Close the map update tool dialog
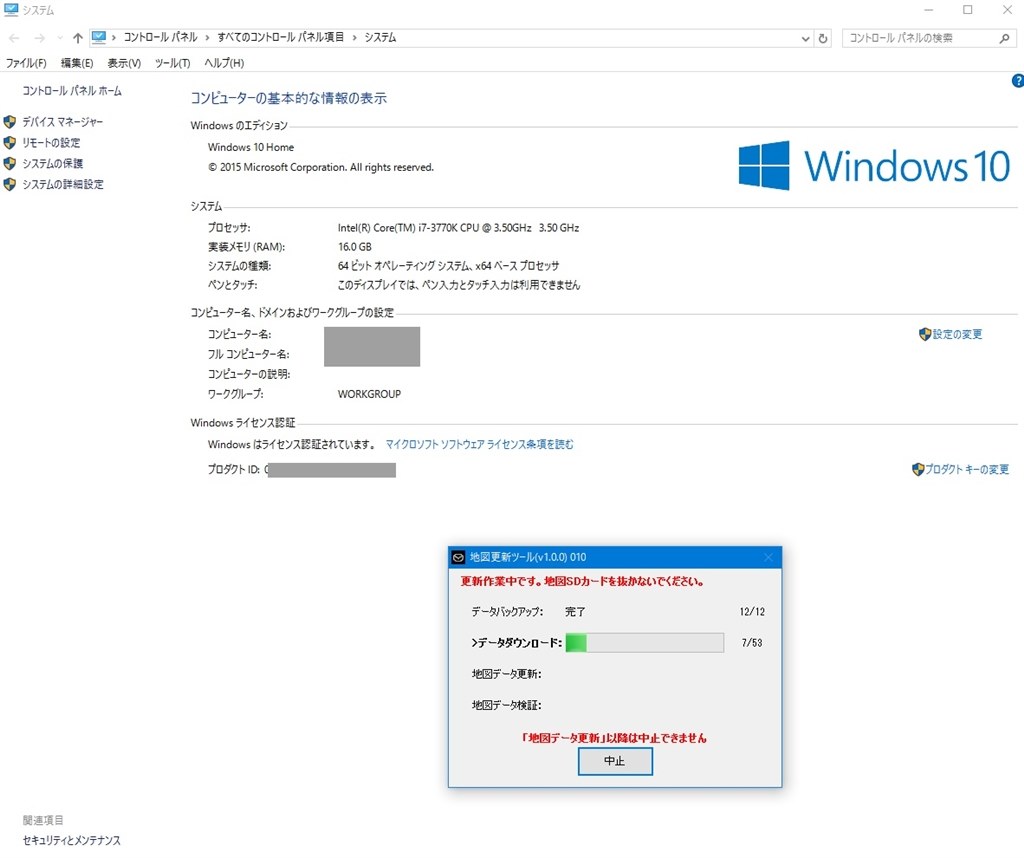The image size is (1024, 858). pos(768,558)
